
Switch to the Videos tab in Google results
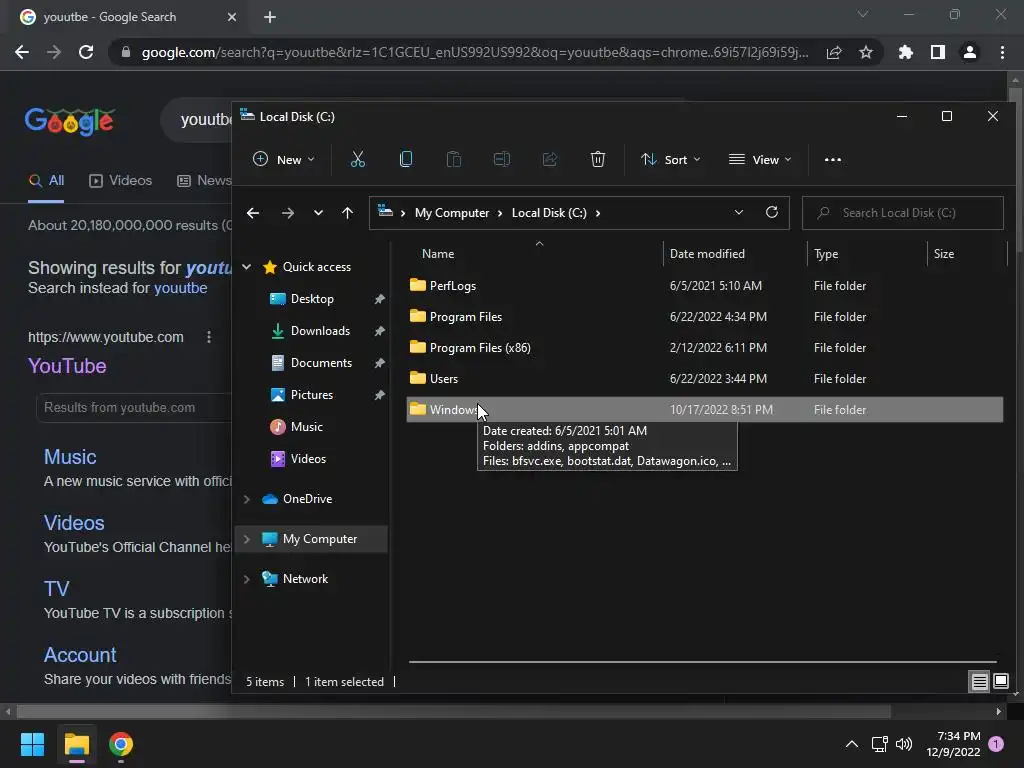pos(121,181)
